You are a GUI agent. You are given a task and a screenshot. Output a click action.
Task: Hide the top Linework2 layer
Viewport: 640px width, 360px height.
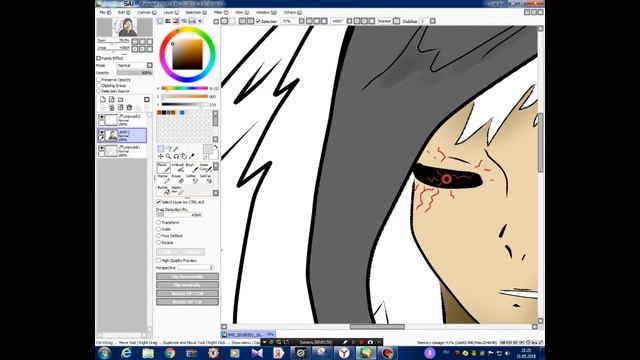tap(101, 117)
